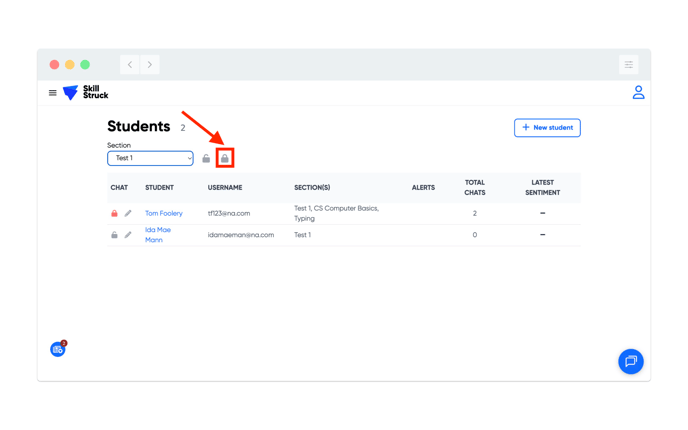
Task: Open Ida Mae Mann's student profile link
Action: point(157,235)
